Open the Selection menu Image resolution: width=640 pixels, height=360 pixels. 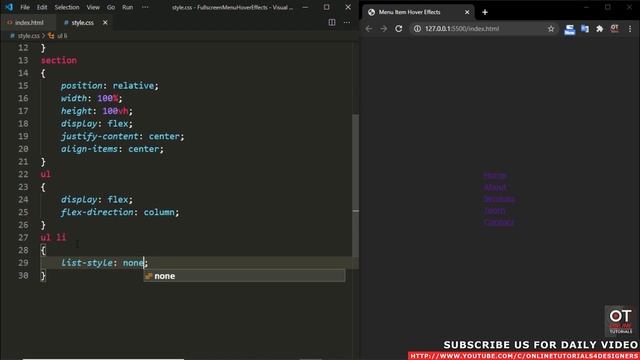[x=67, y=7]
